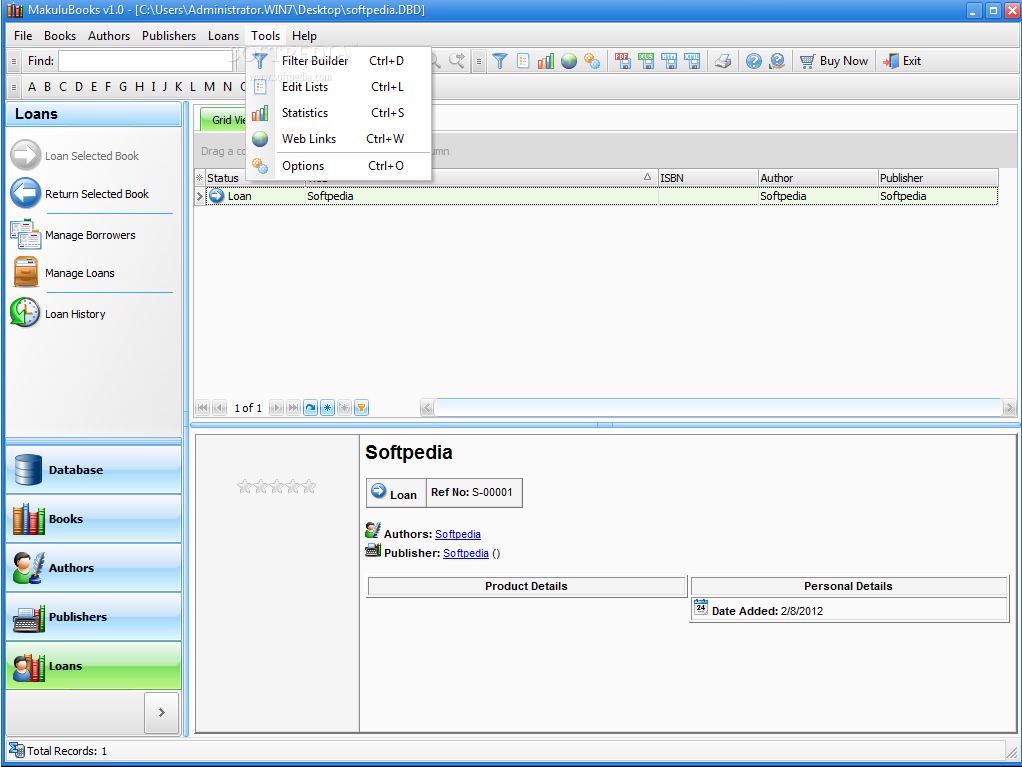The width and height of the screenshot is (1022, 767).
Task: Follow the Authors Softpedia link
Action: point(458,534)
